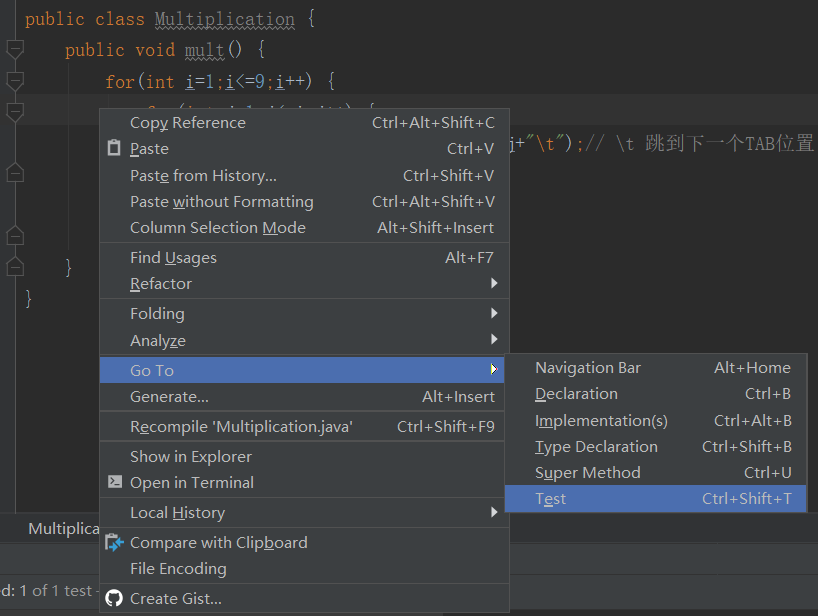Recompile 'Multiplication.java'
Viewport: 818px width, 616px height.
point(302,427)
